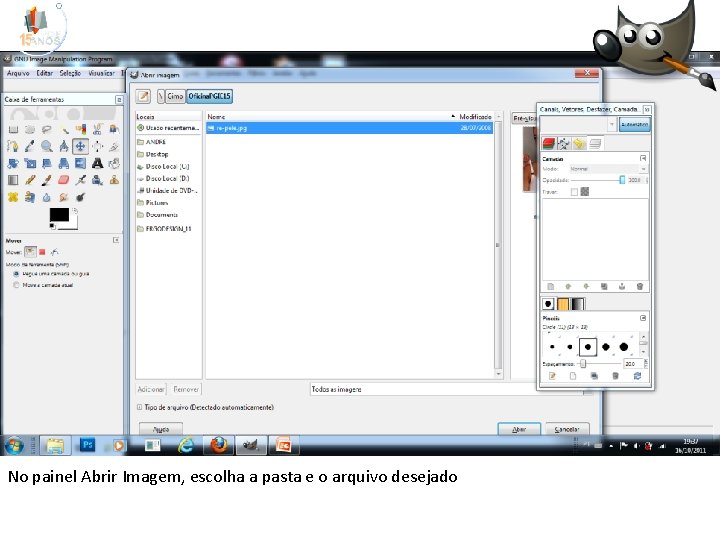
Task: Select the Rotate tool
Action: (13, 163)
